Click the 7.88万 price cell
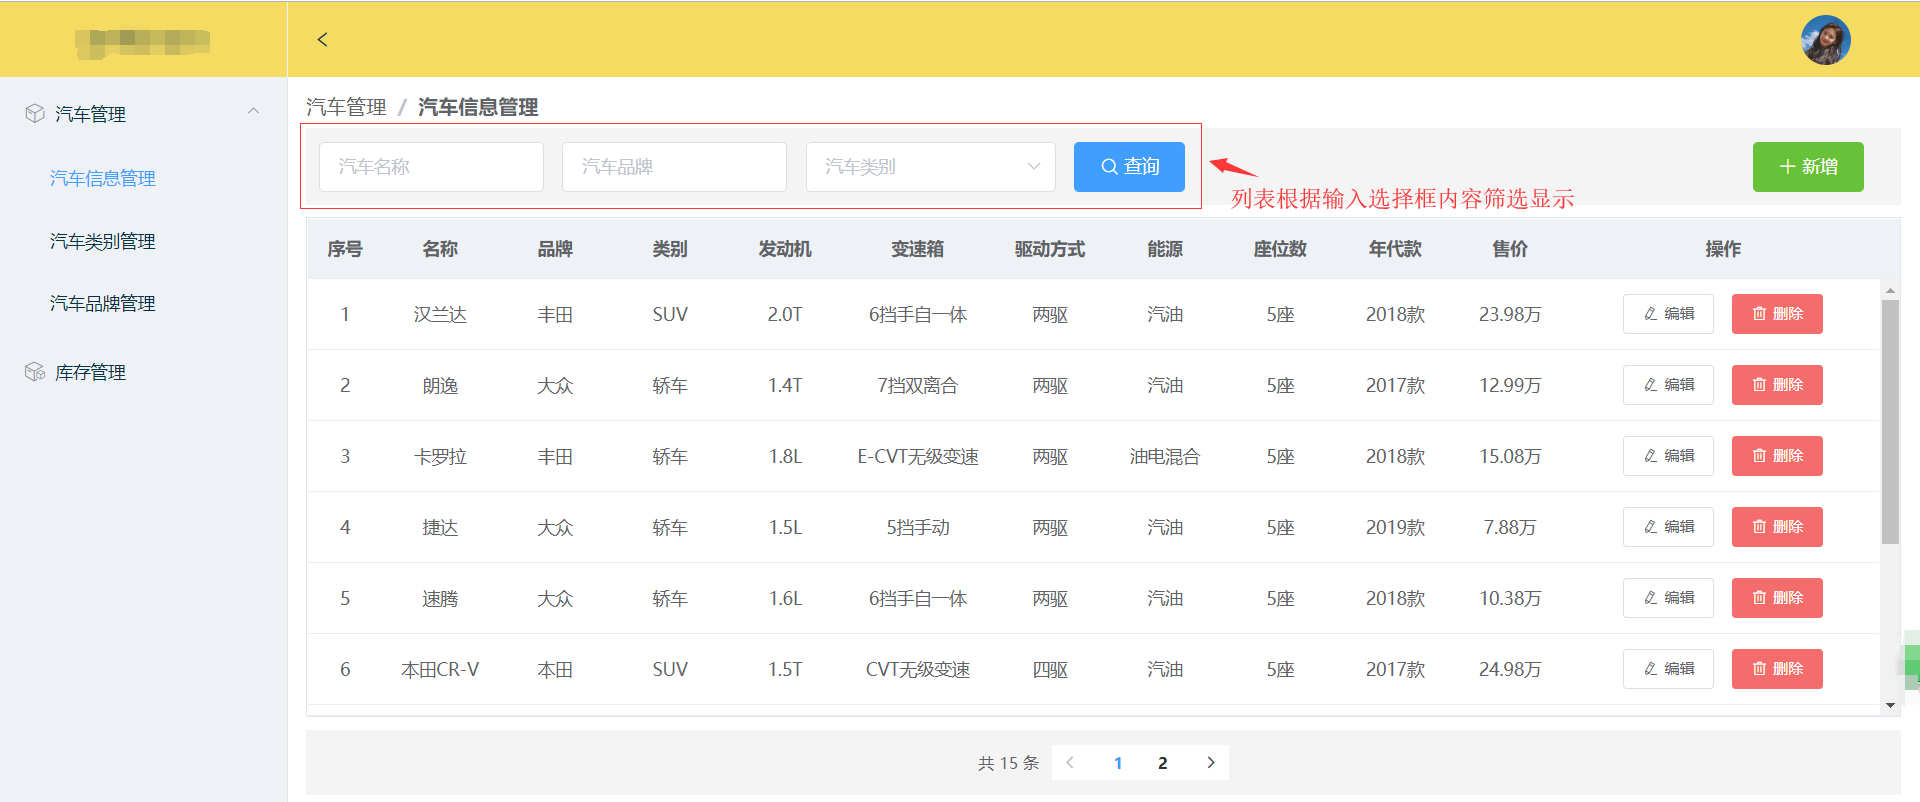 coord(1510,528)
